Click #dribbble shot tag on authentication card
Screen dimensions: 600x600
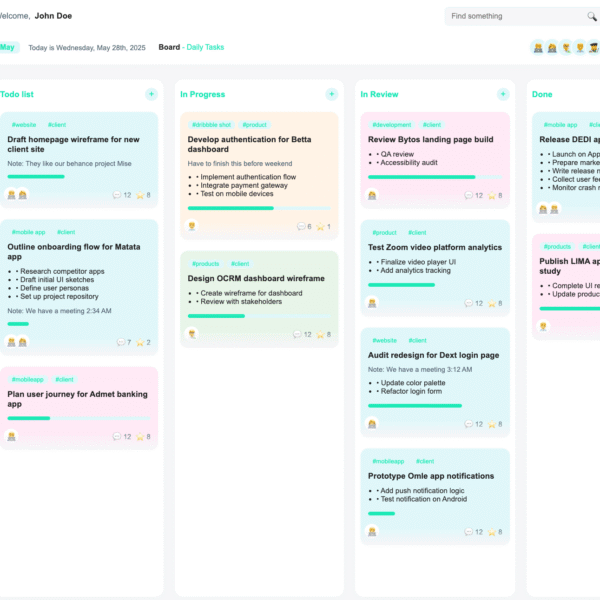pos(210,125)
